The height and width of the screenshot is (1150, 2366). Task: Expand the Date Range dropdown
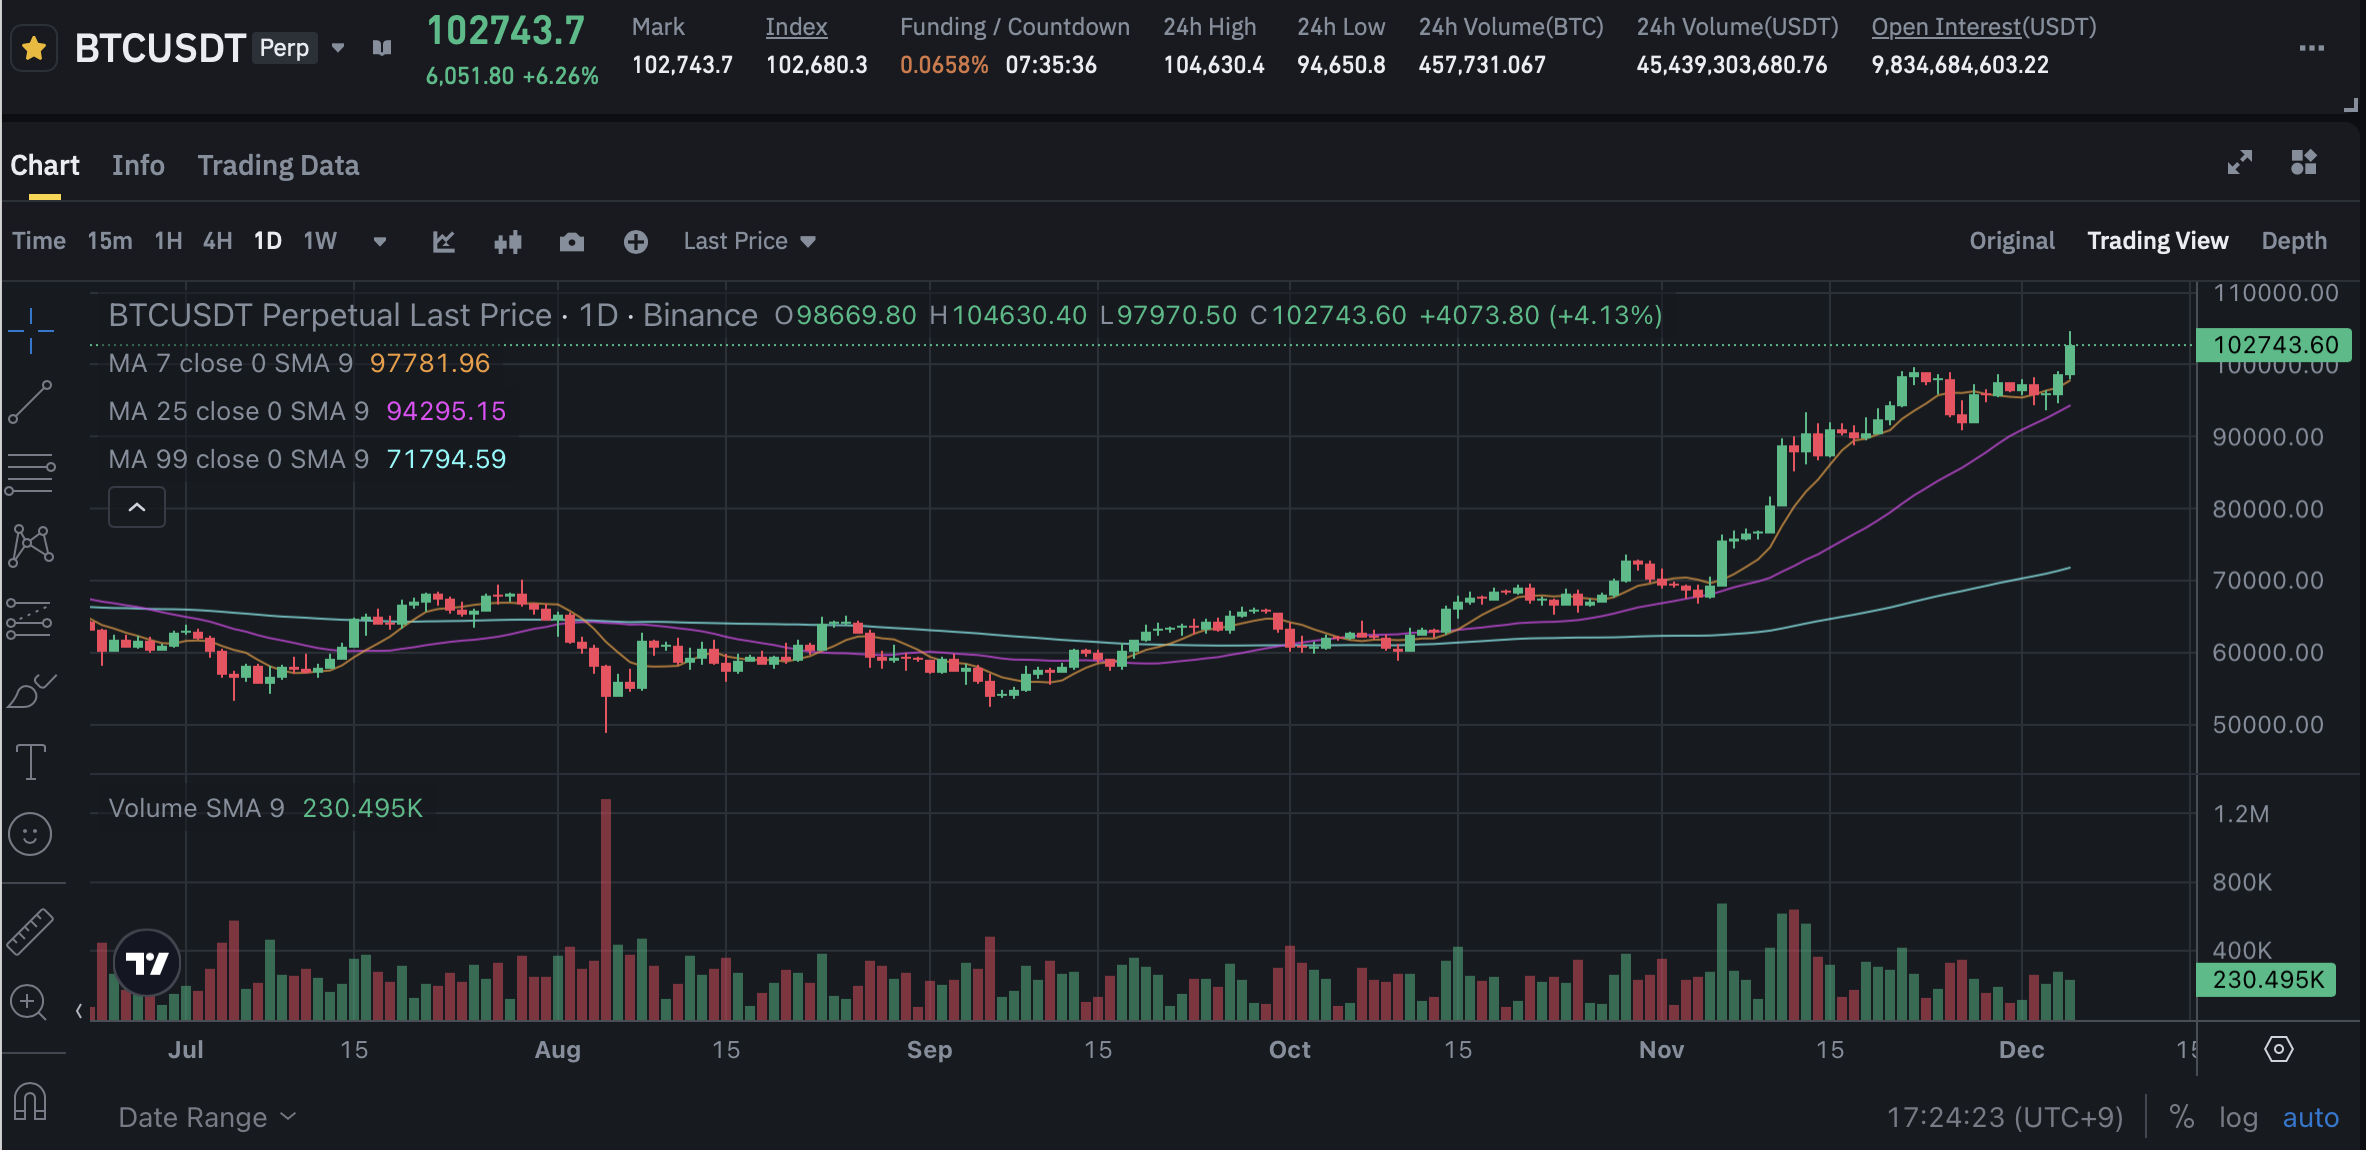[x=207, y=1117]
